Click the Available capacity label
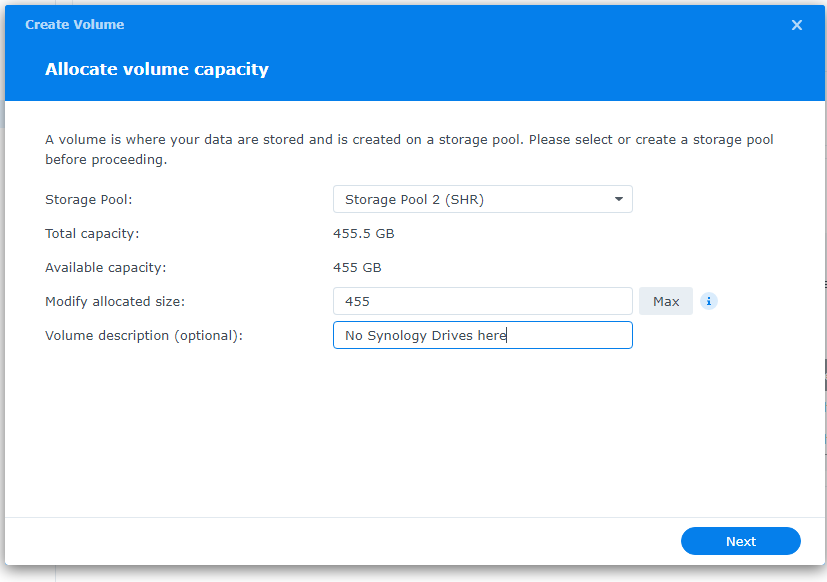This screenshot has height=582, width=827. (x=105, y=268)
